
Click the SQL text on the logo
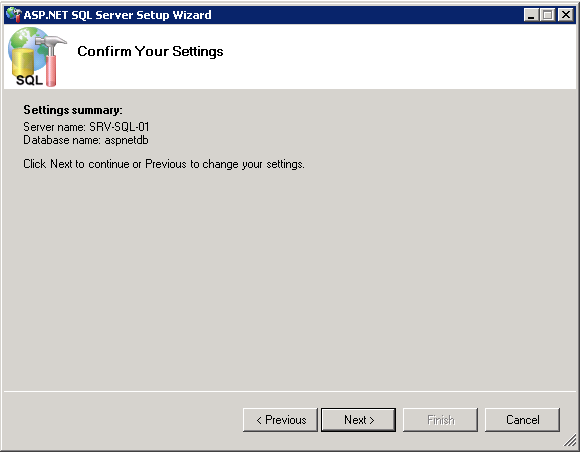(29, 80)
